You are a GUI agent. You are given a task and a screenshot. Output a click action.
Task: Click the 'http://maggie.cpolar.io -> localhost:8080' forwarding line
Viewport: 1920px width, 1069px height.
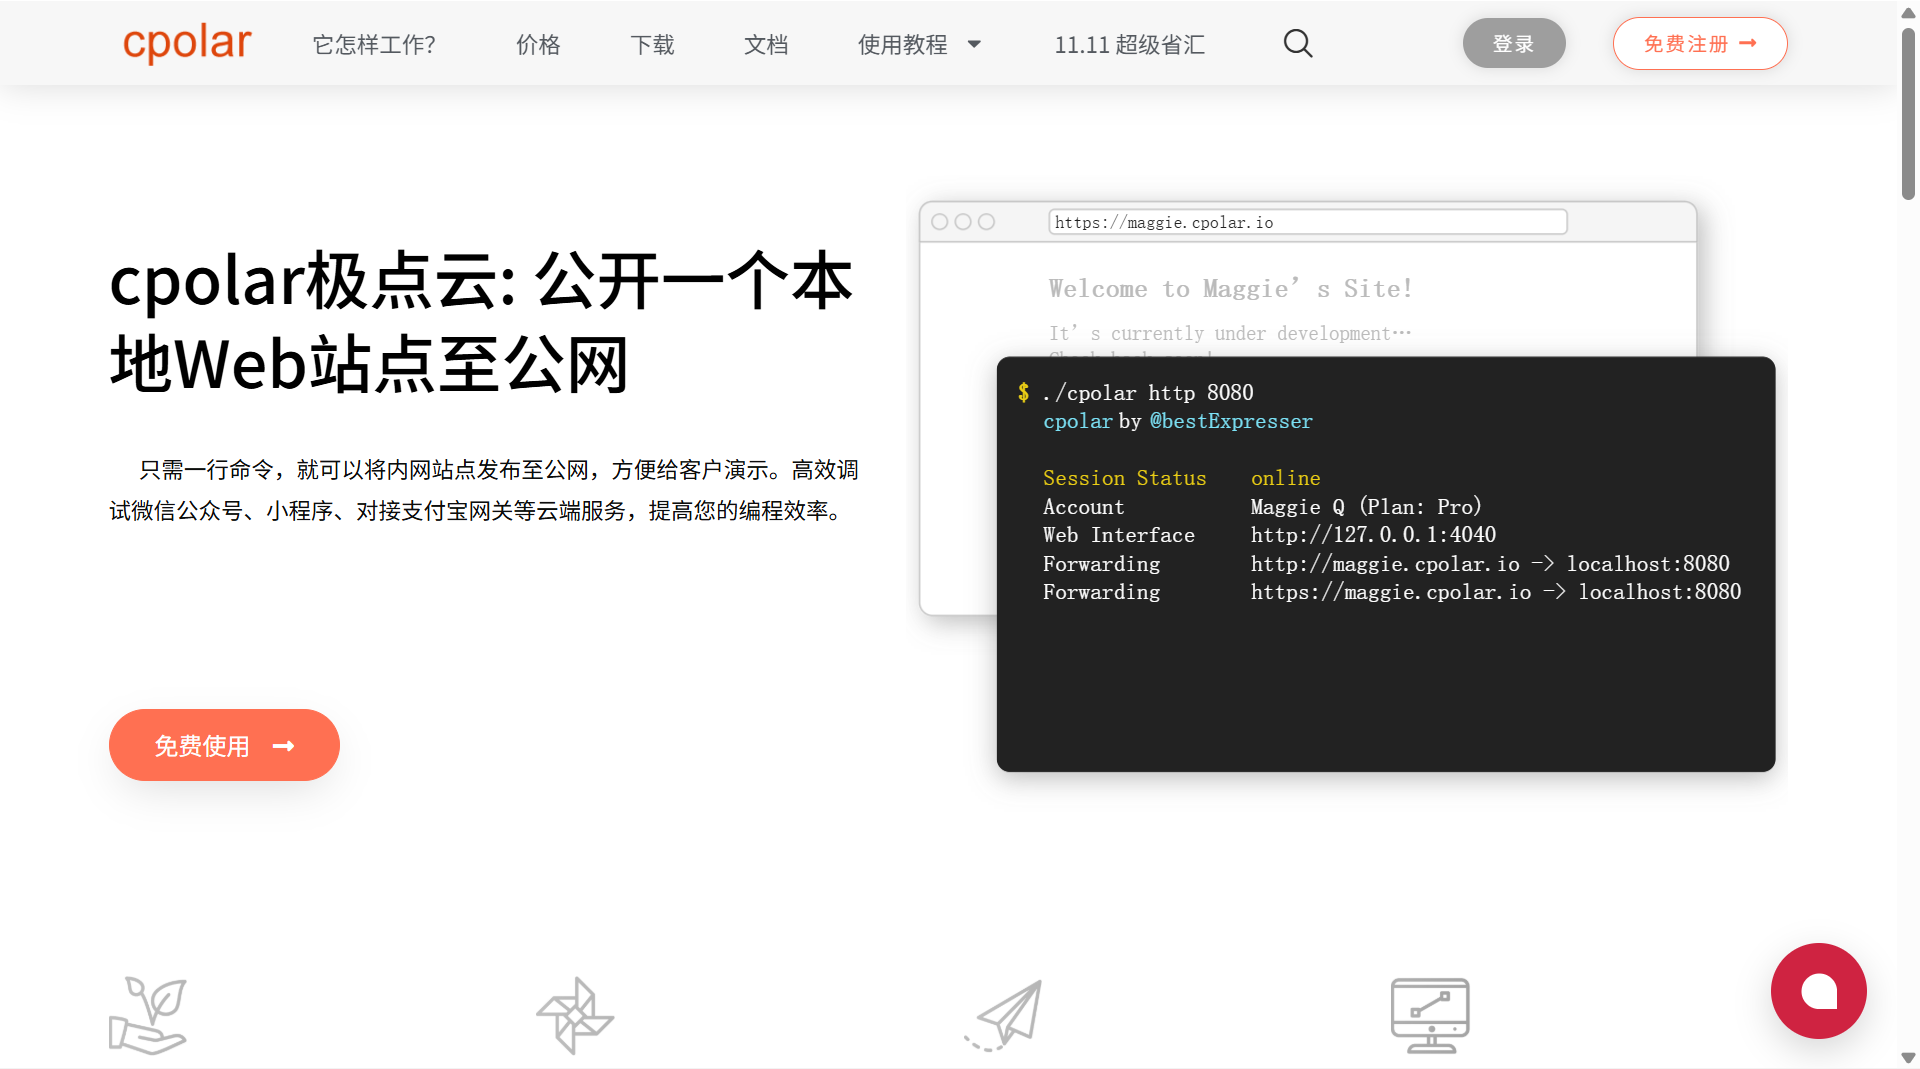(x=1490, y=564)
